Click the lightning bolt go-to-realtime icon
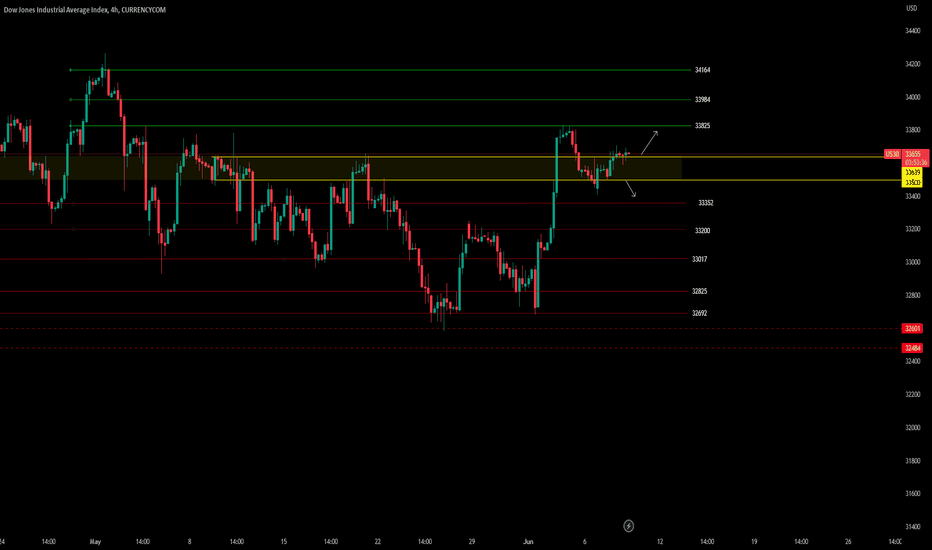This screenshot has height=550, width=932. coord(628,526)
